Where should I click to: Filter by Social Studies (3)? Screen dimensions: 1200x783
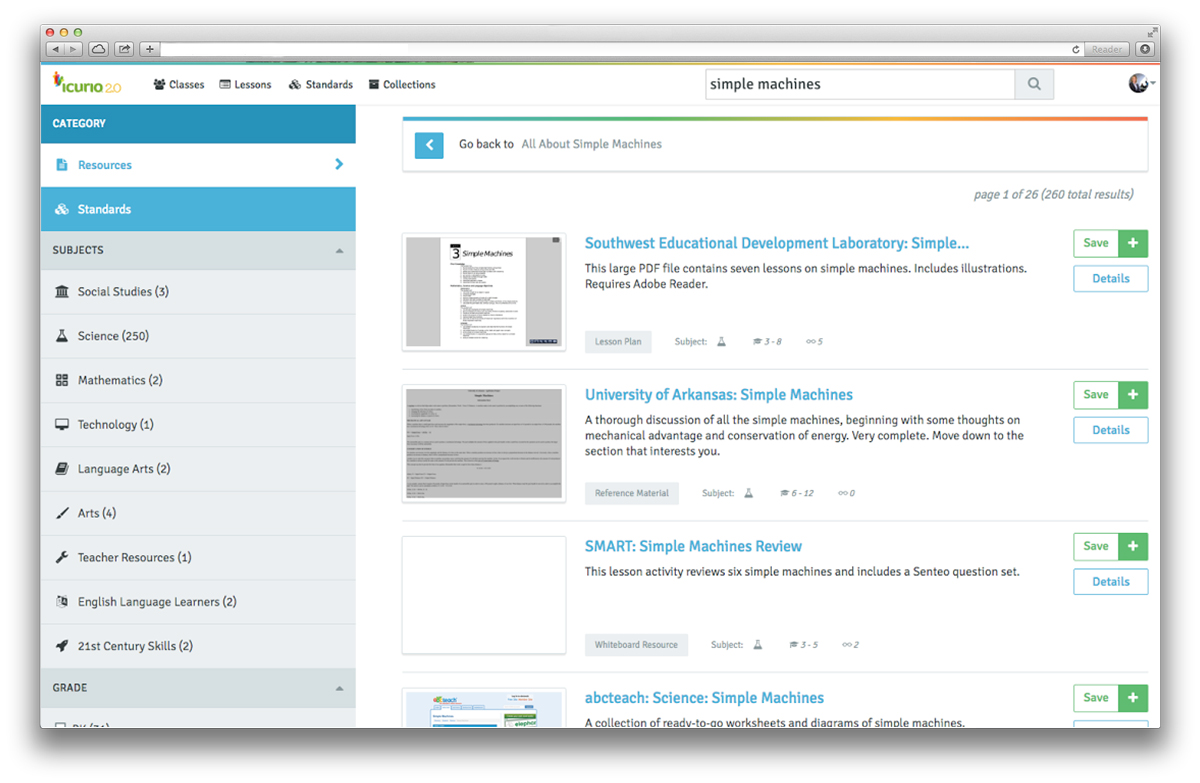(198, 292)
